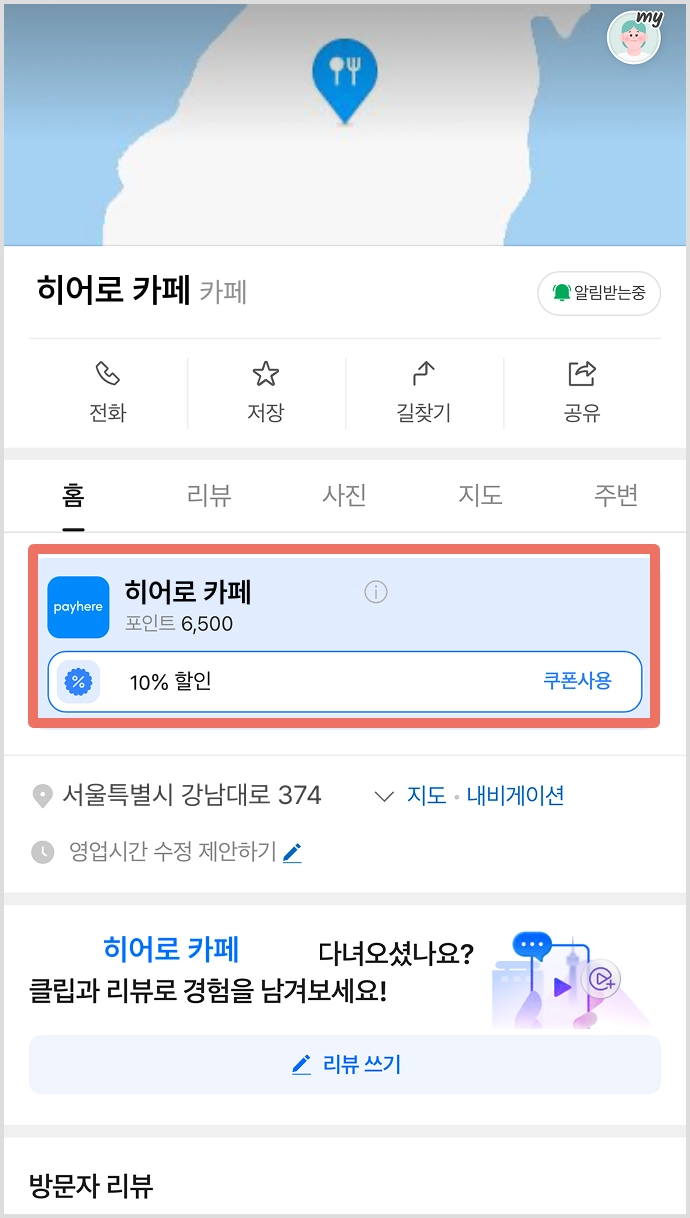Switch to the 사진 tab
Screen dimensions: 690x1218
pos(344,495)
